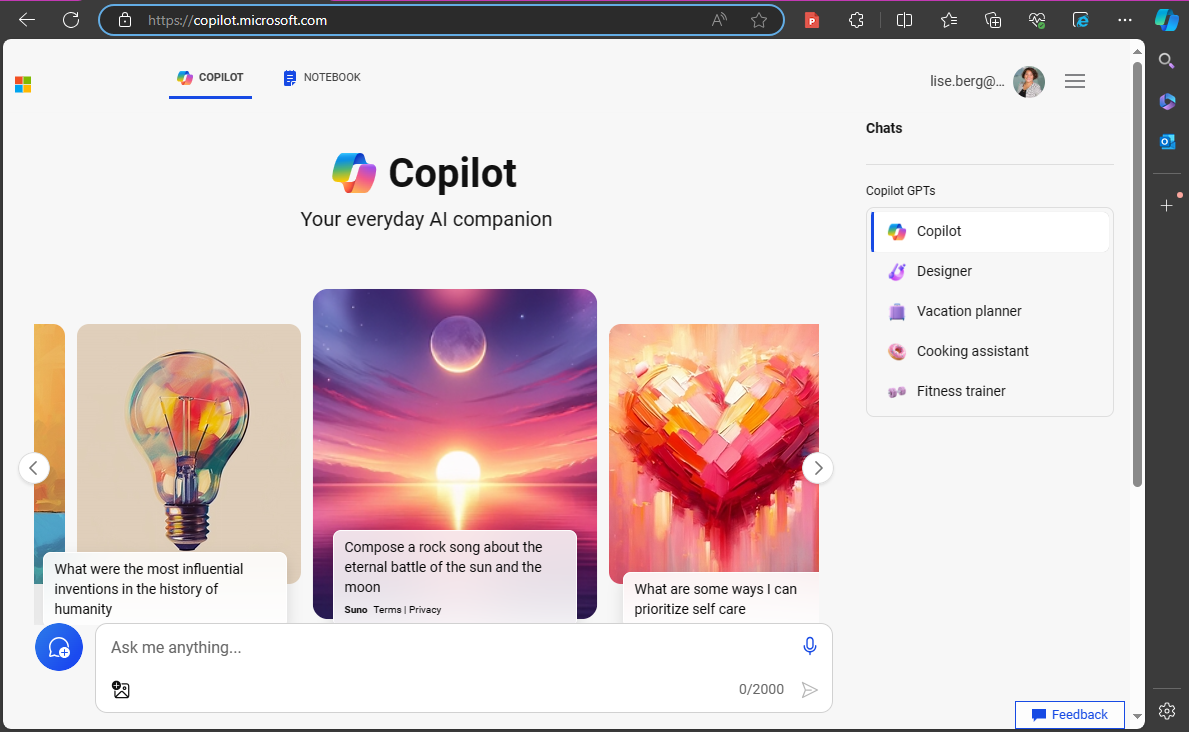1189x732 pixels.
Task: Click the send arrow icon
Action: [810, 689]
